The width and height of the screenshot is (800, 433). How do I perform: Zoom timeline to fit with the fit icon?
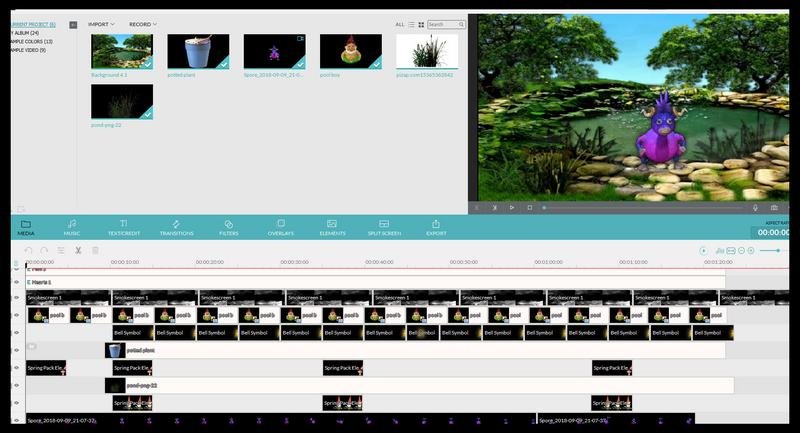(x=731, y=250)
